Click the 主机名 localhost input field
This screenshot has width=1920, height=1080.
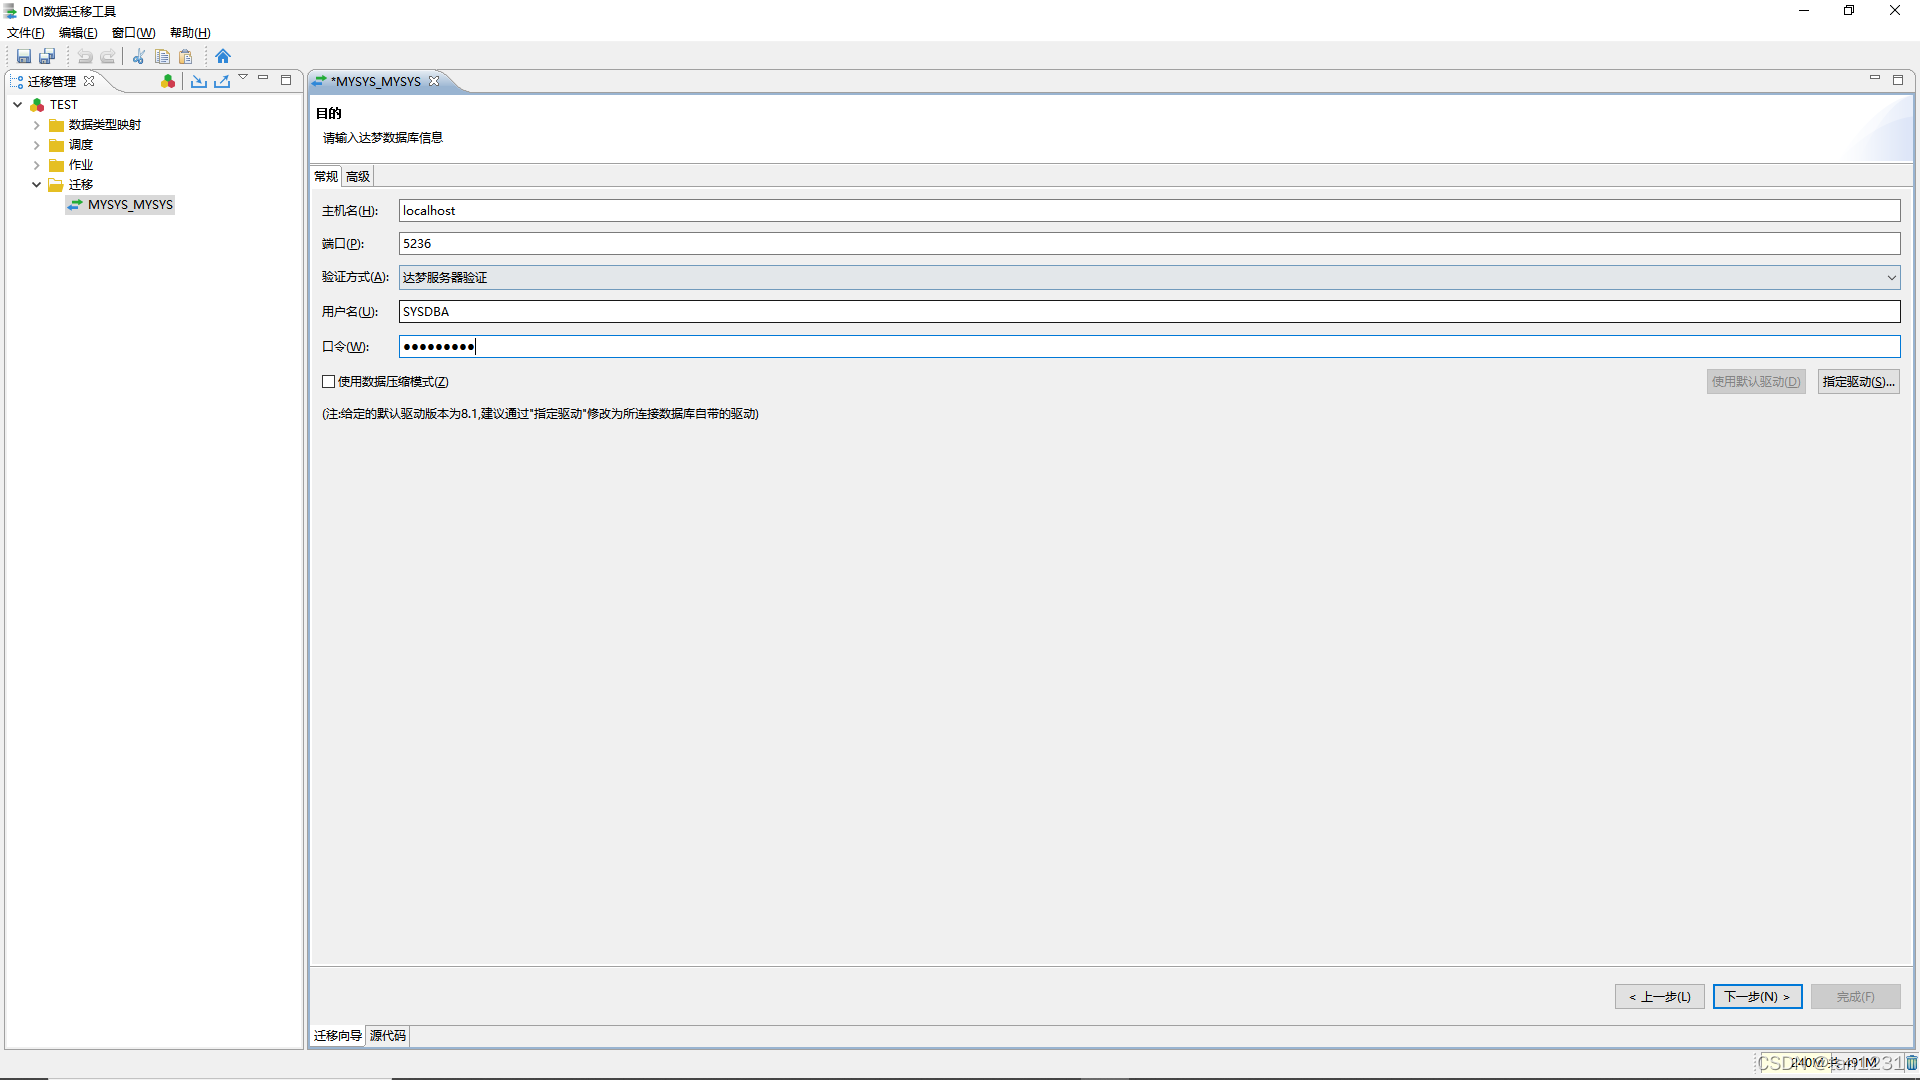click(x=1149, y=211)
